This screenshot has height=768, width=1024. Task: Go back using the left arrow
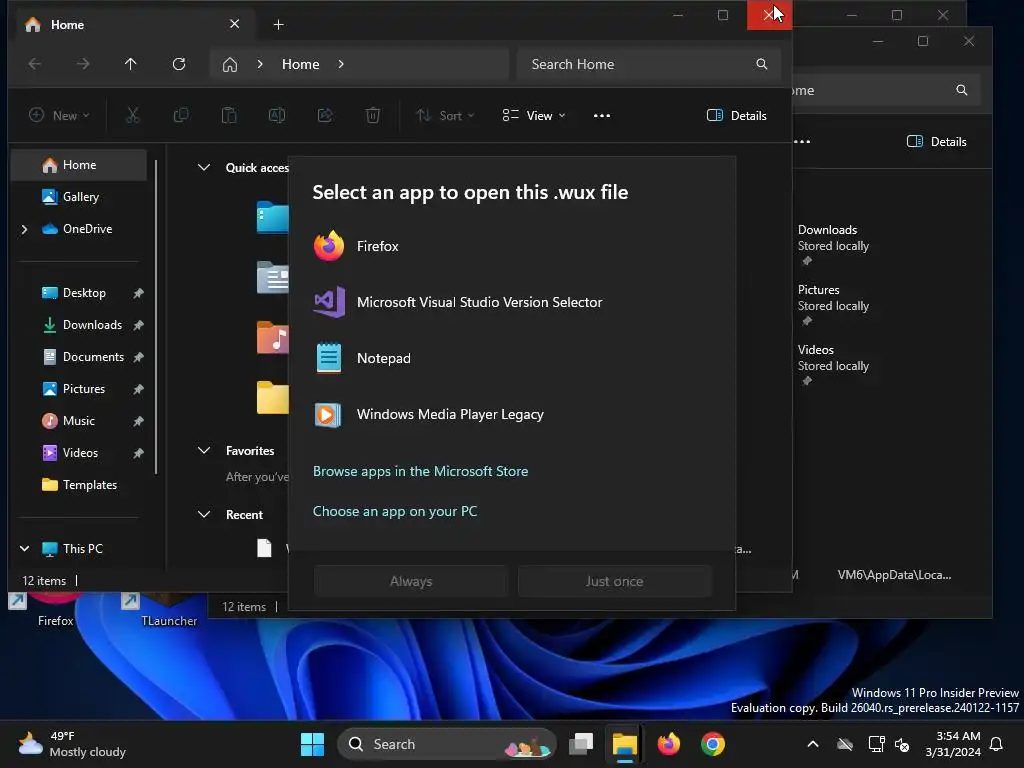(35, 64)
